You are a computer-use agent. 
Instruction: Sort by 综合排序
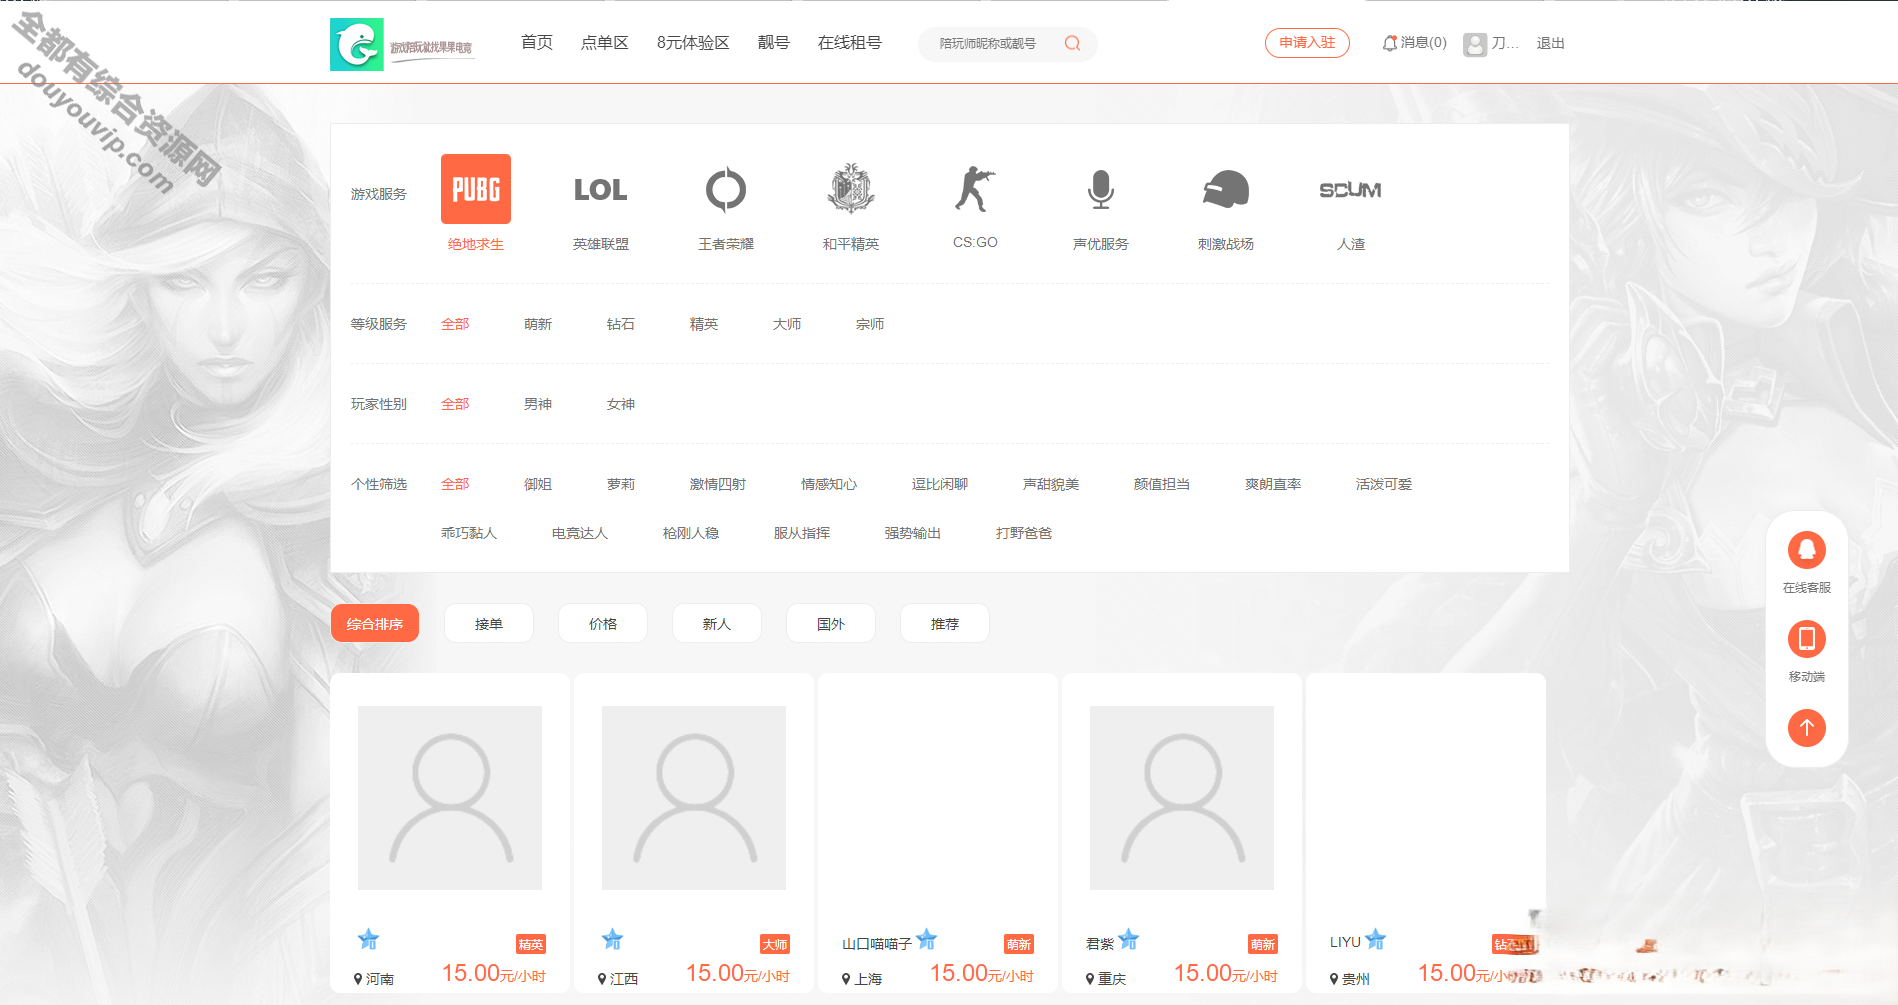(375, 624)
